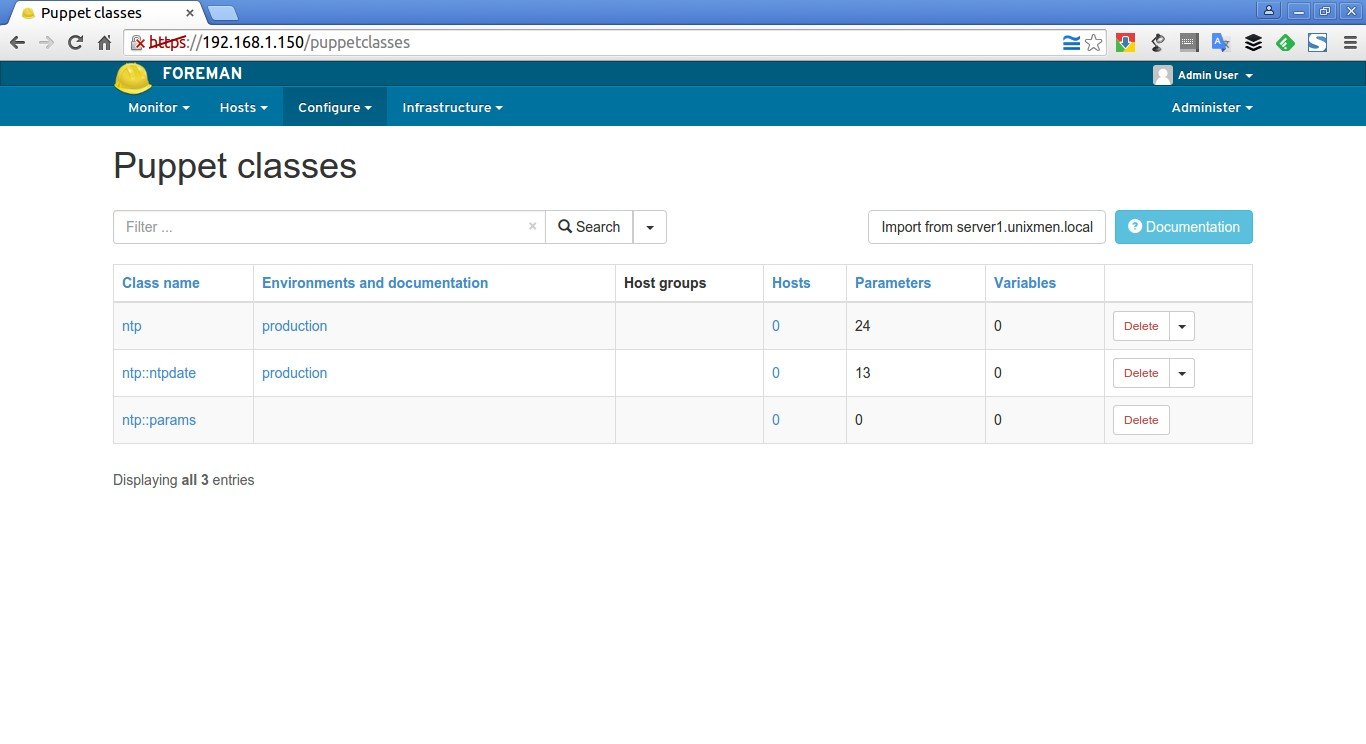Reload the page with the refresh icon

coord(75,43)
